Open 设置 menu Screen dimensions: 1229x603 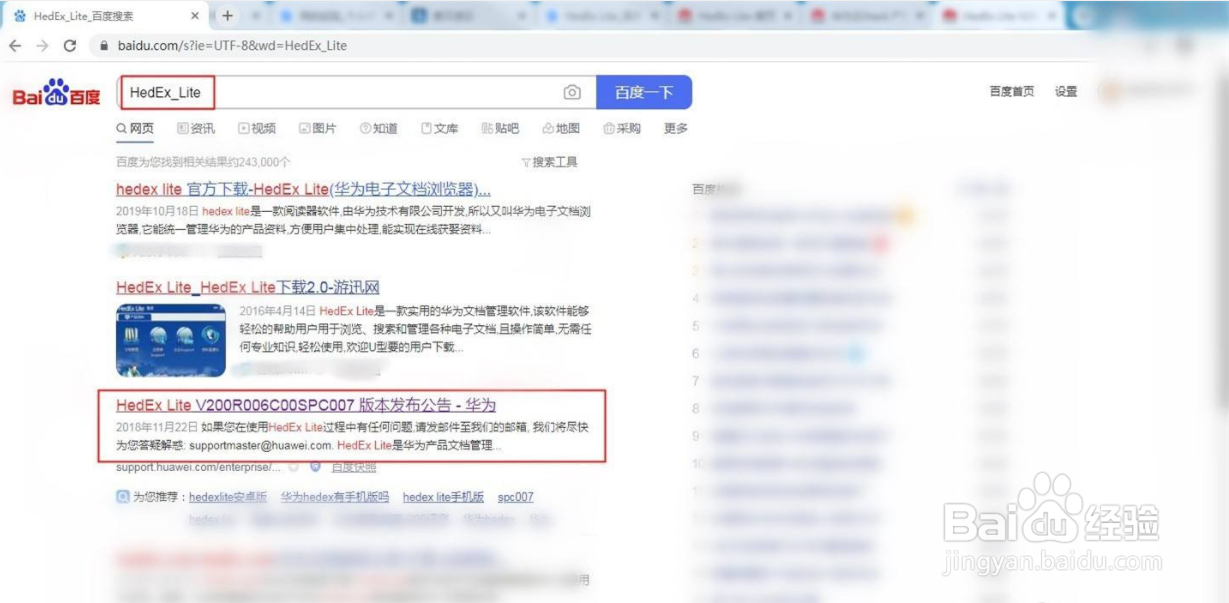click(x=1066, y=92)
